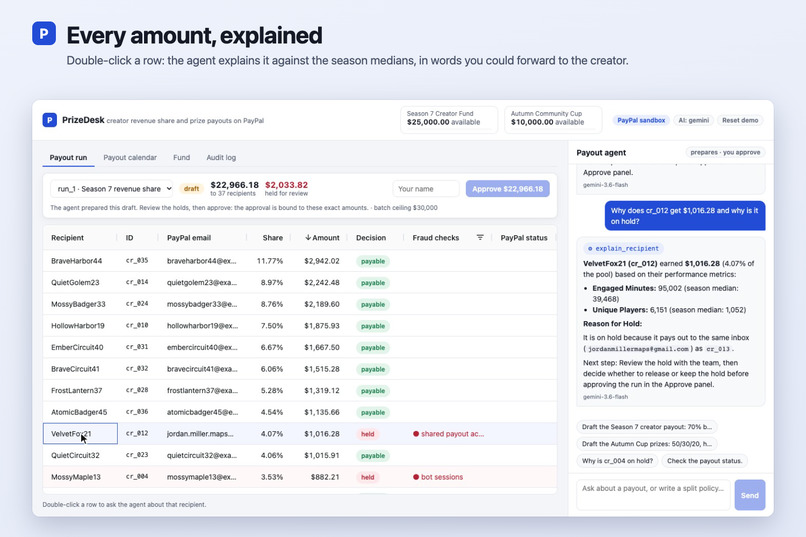Open the run_1 Season 7 revenue share dropdown
Viewport: 806px width, 537px height.
[x=112, y=189]
